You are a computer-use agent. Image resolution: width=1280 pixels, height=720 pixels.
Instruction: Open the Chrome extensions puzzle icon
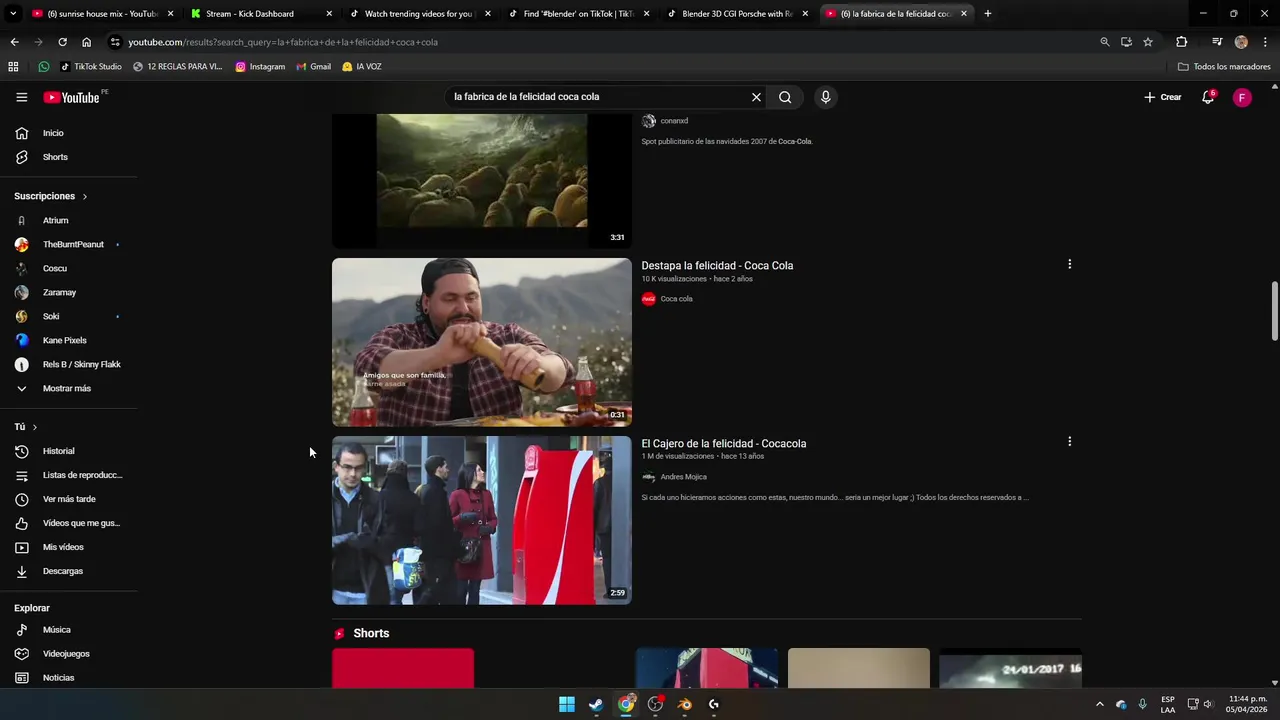(x=1182, y=42)
